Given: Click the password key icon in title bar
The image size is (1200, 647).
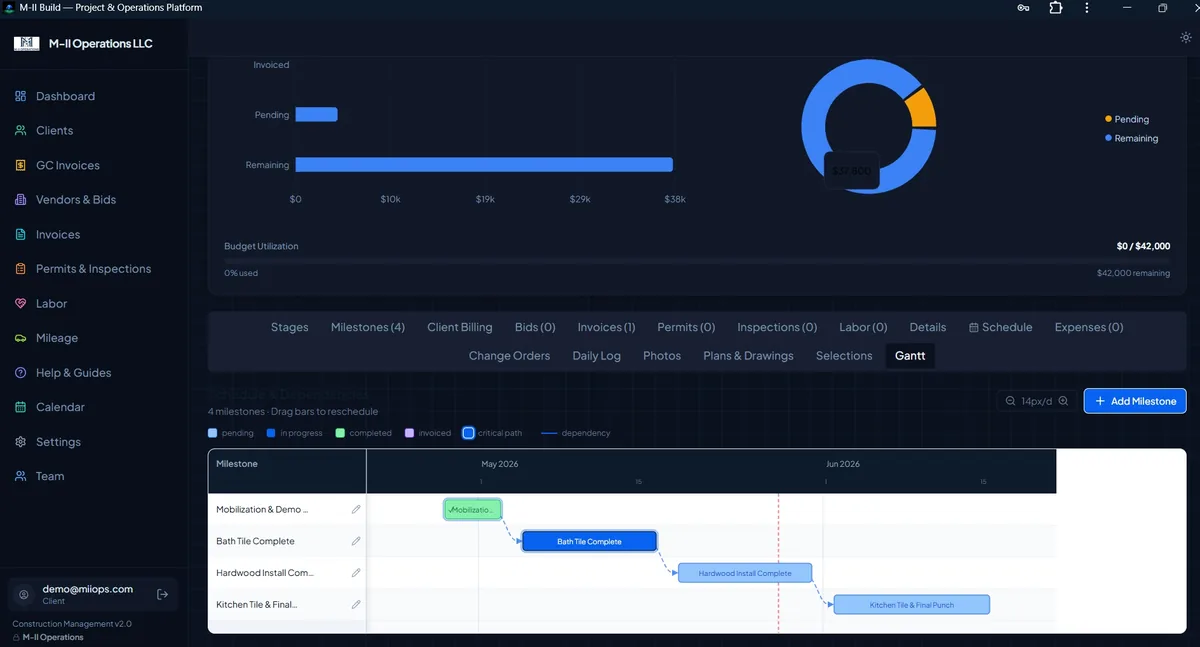Looking at the screenshot, I should (1023, 8).
